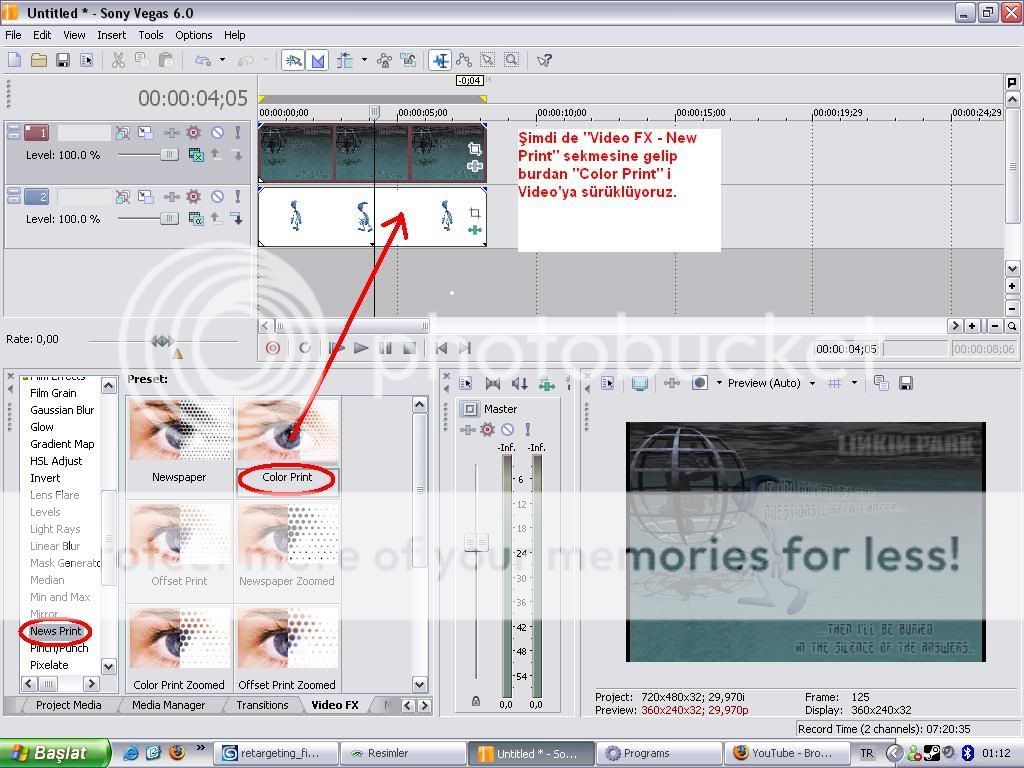Click the Record button in the transport bar

pos(273,348)
